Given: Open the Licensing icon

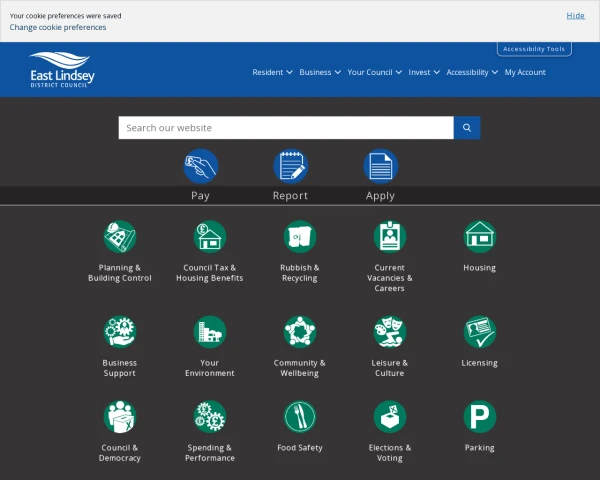Looking at the screenshot, I should [x=480, y=332].
